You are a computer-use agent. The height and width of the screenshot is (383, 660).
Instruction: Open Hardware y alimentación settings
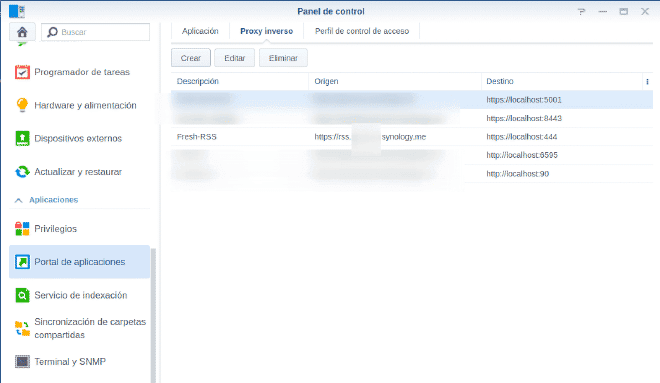point(80,105)
